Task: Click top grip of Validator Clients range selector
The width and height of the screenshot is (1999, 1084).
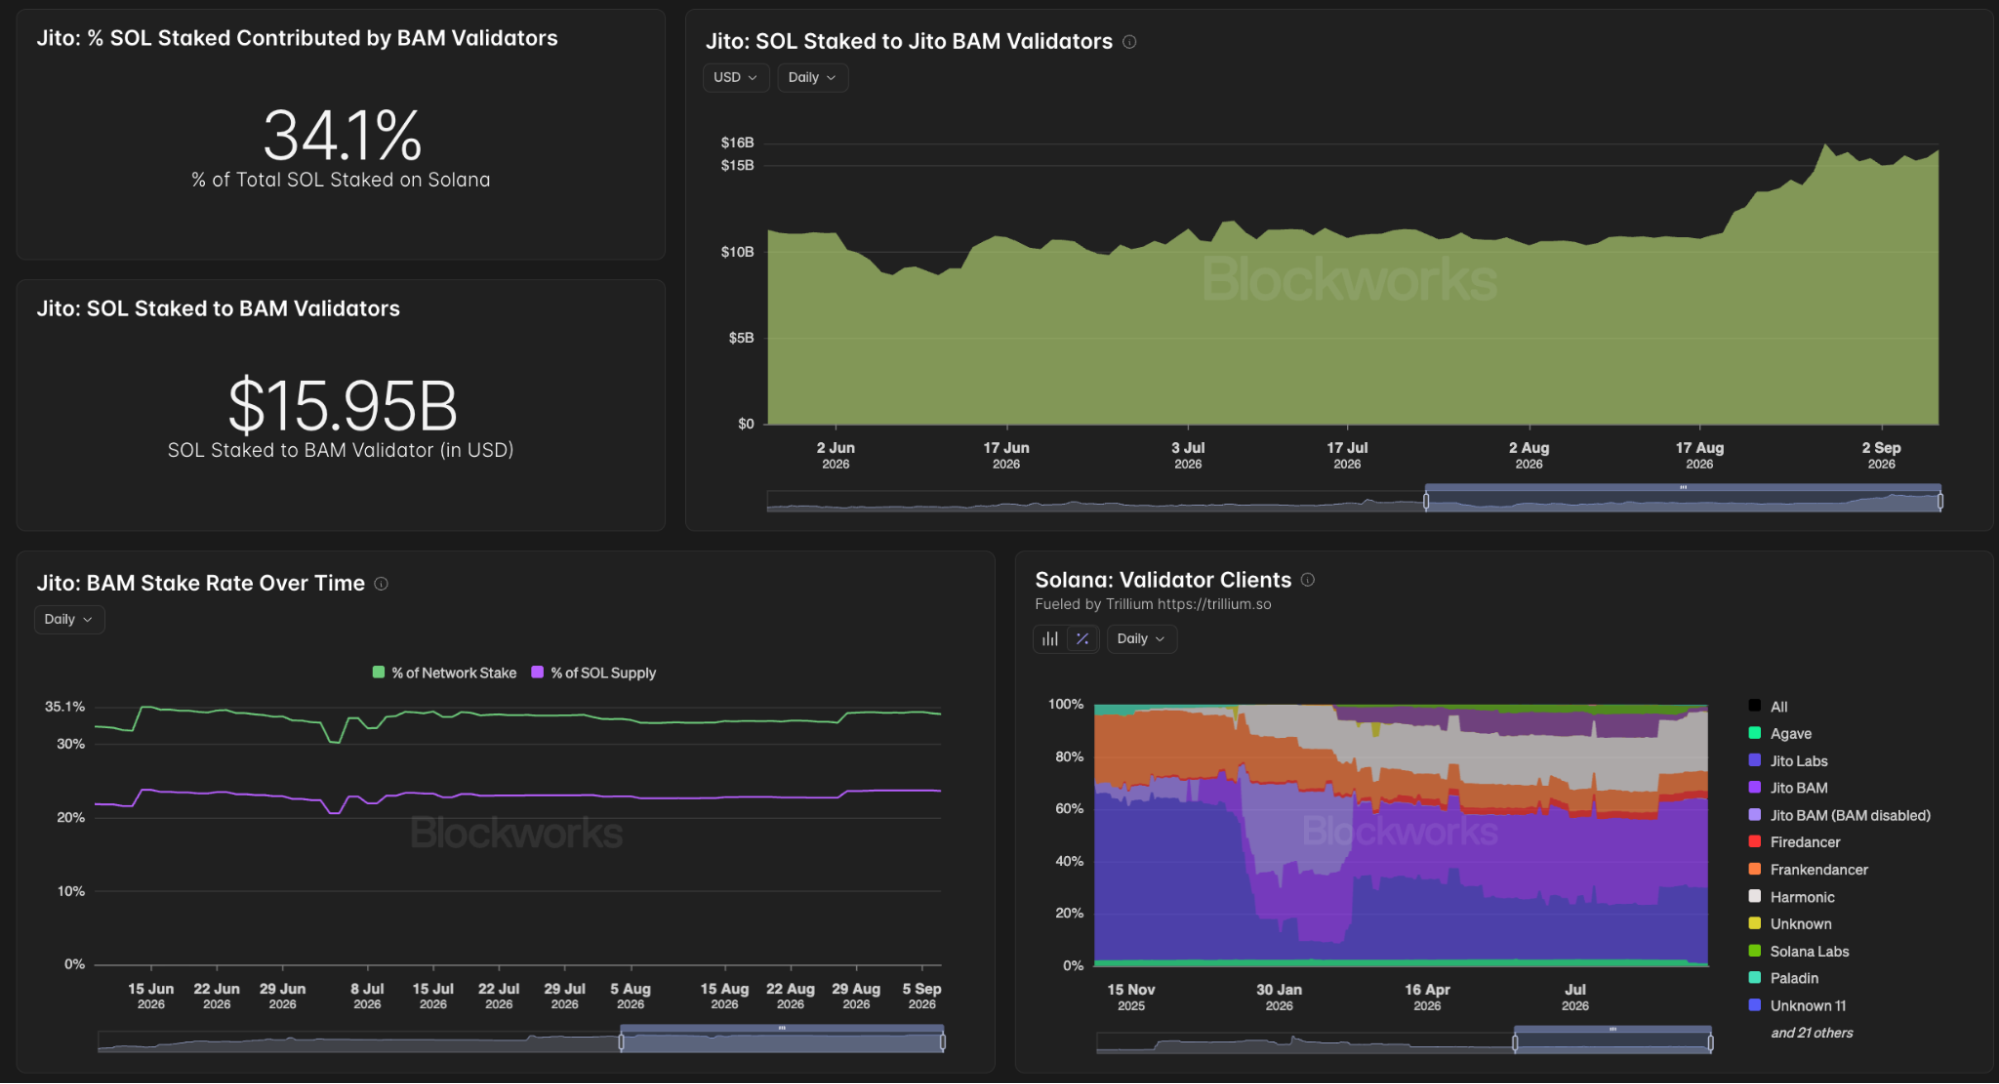Action: pos(1613,1029)
